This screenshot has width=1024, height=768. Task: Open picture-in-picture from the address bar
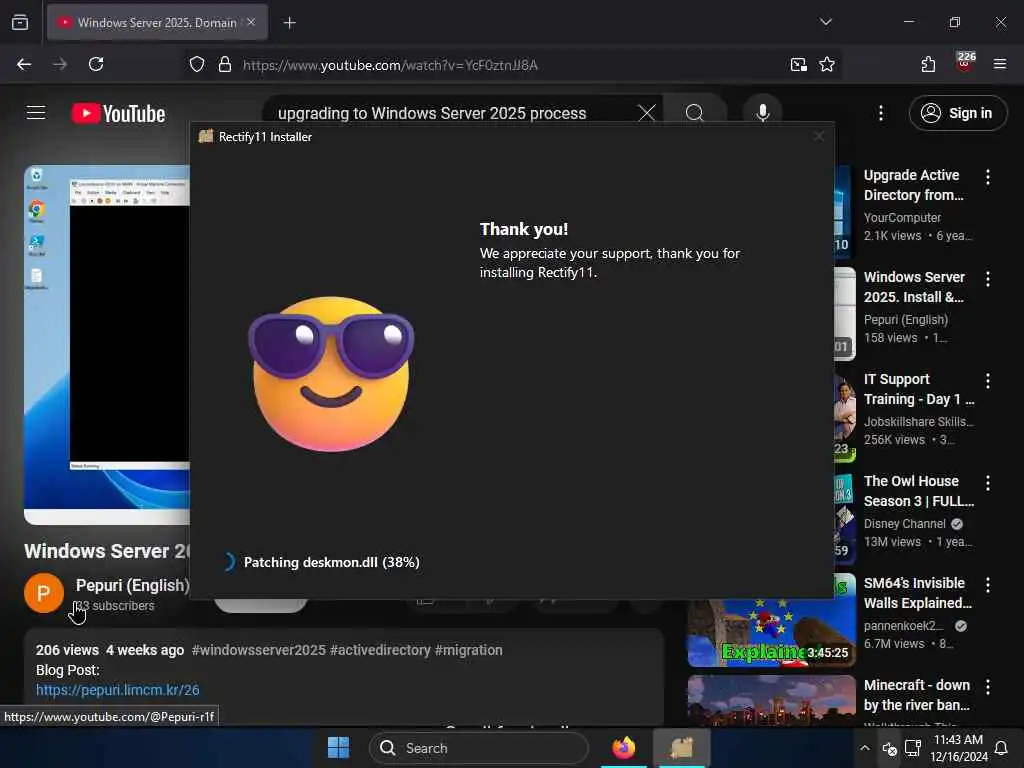pos(798,65)
